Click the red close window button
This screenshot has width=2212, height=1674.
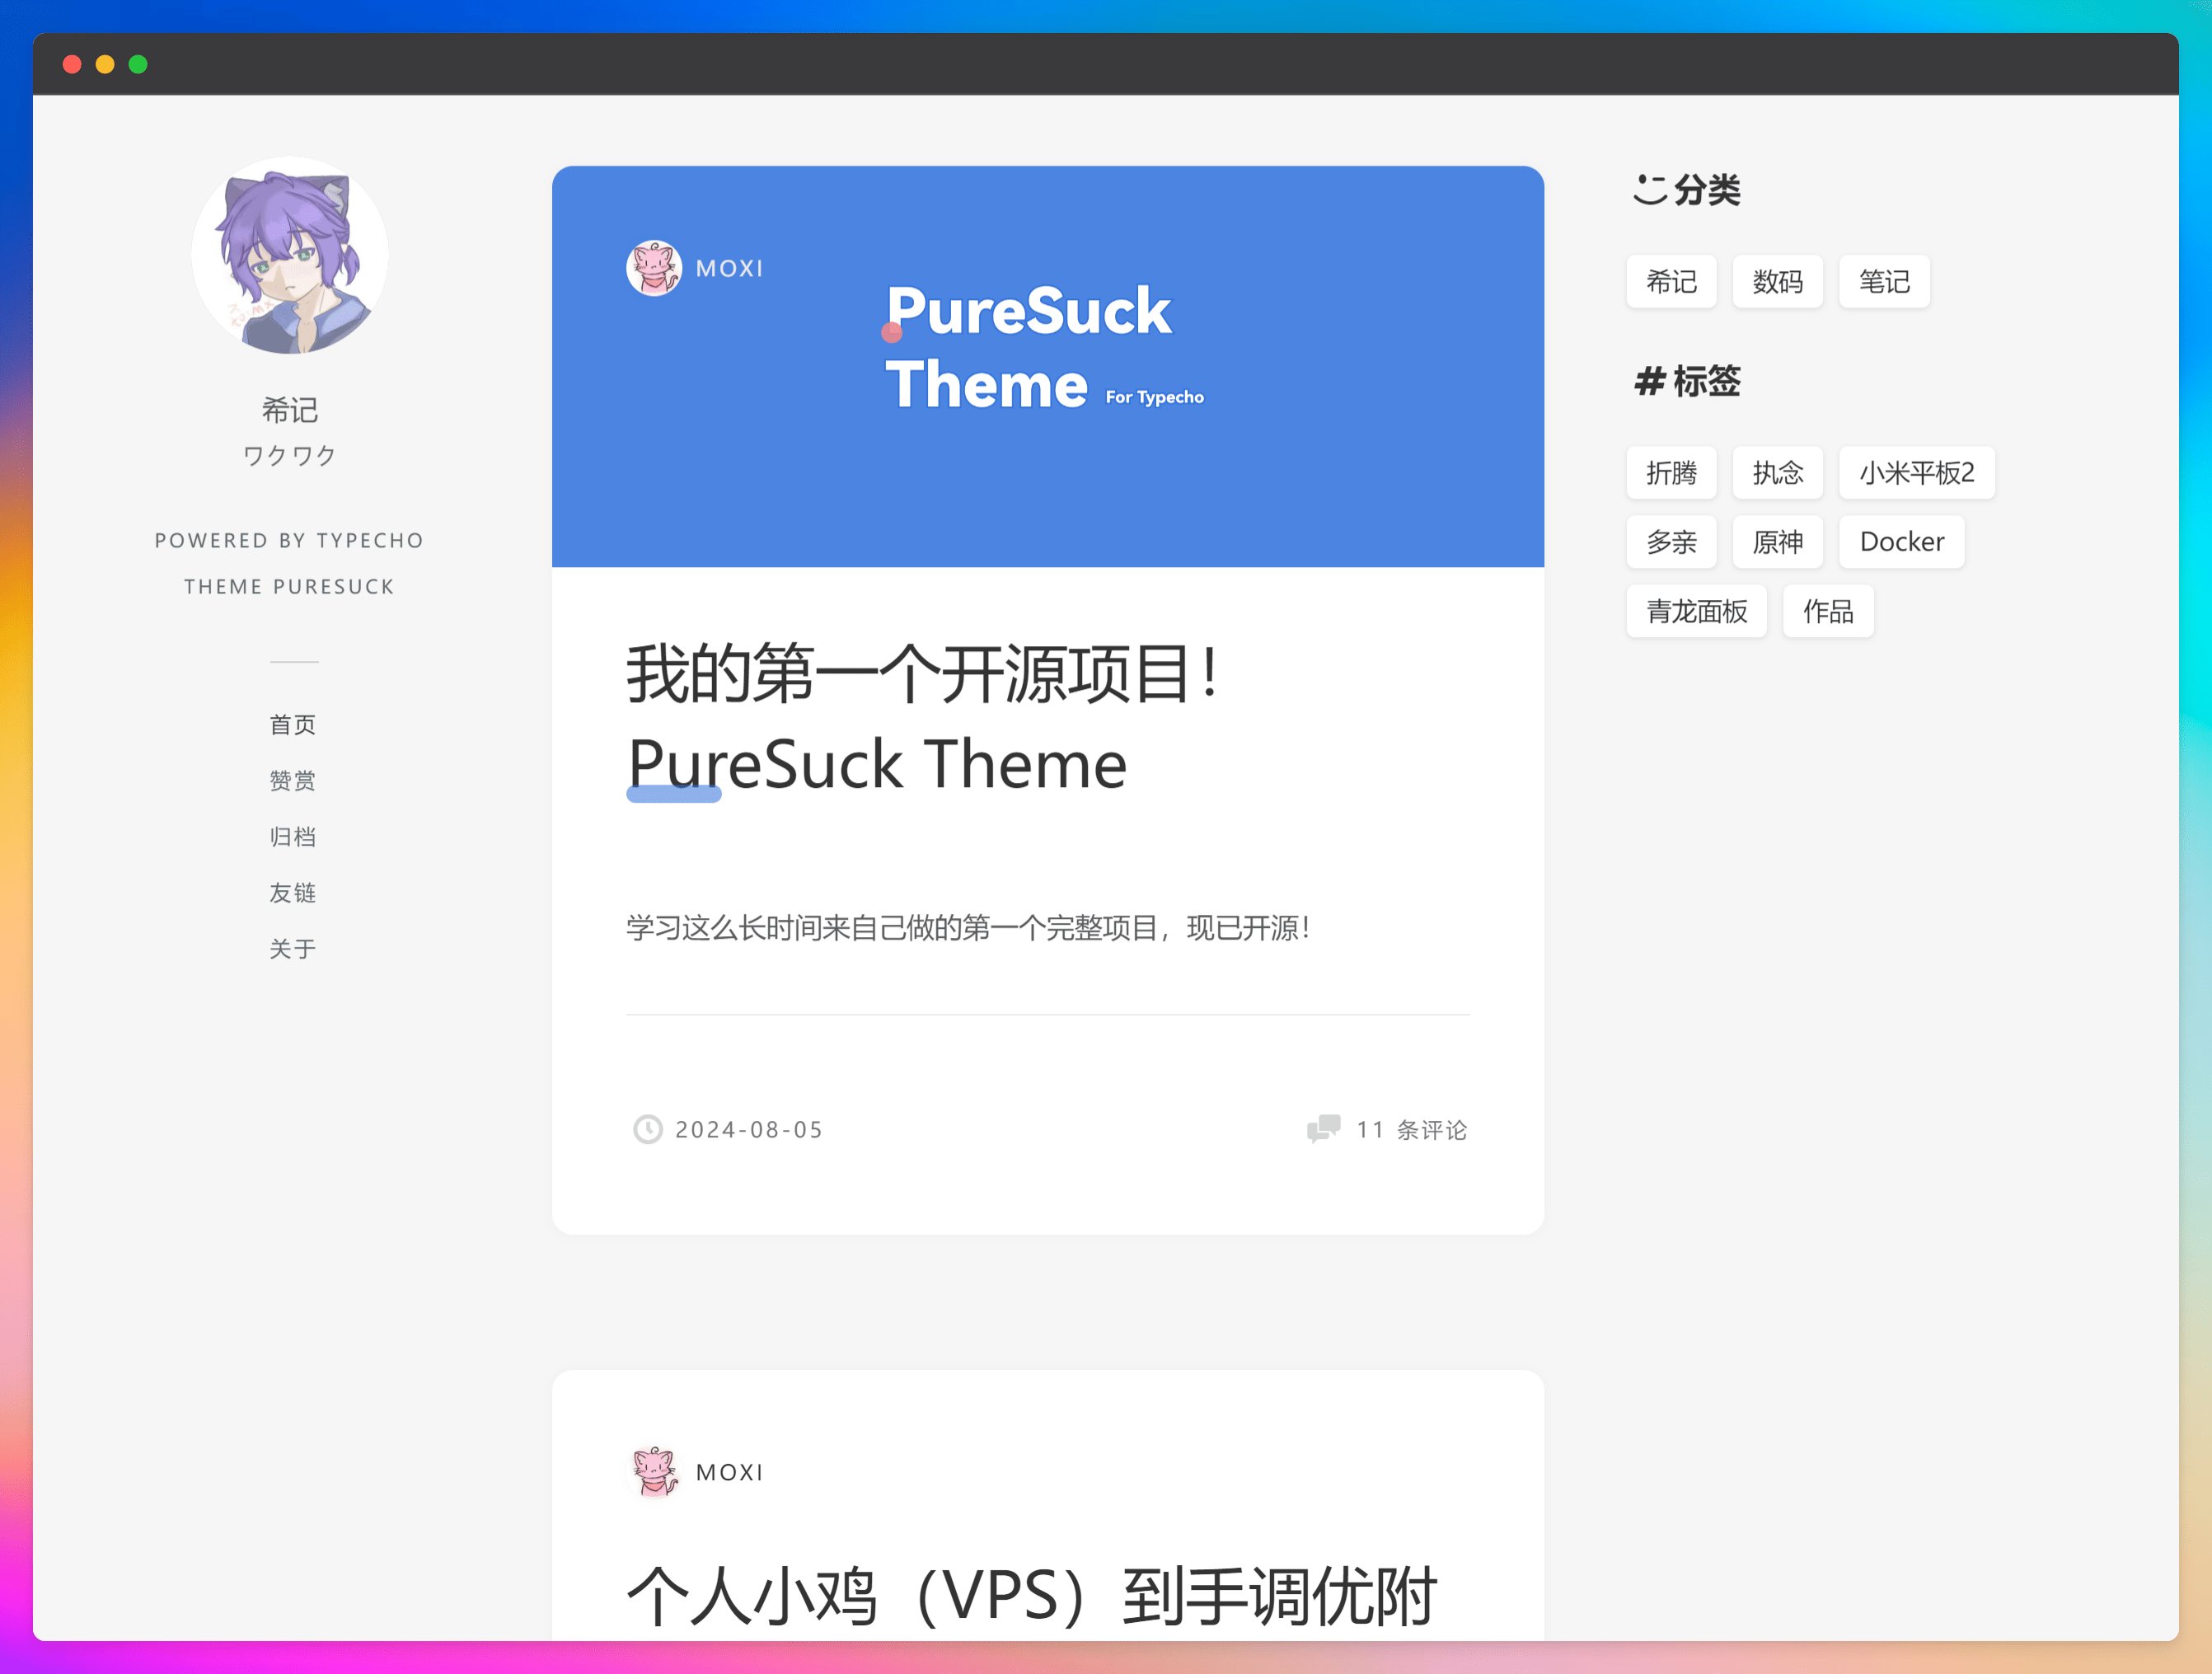72,64
